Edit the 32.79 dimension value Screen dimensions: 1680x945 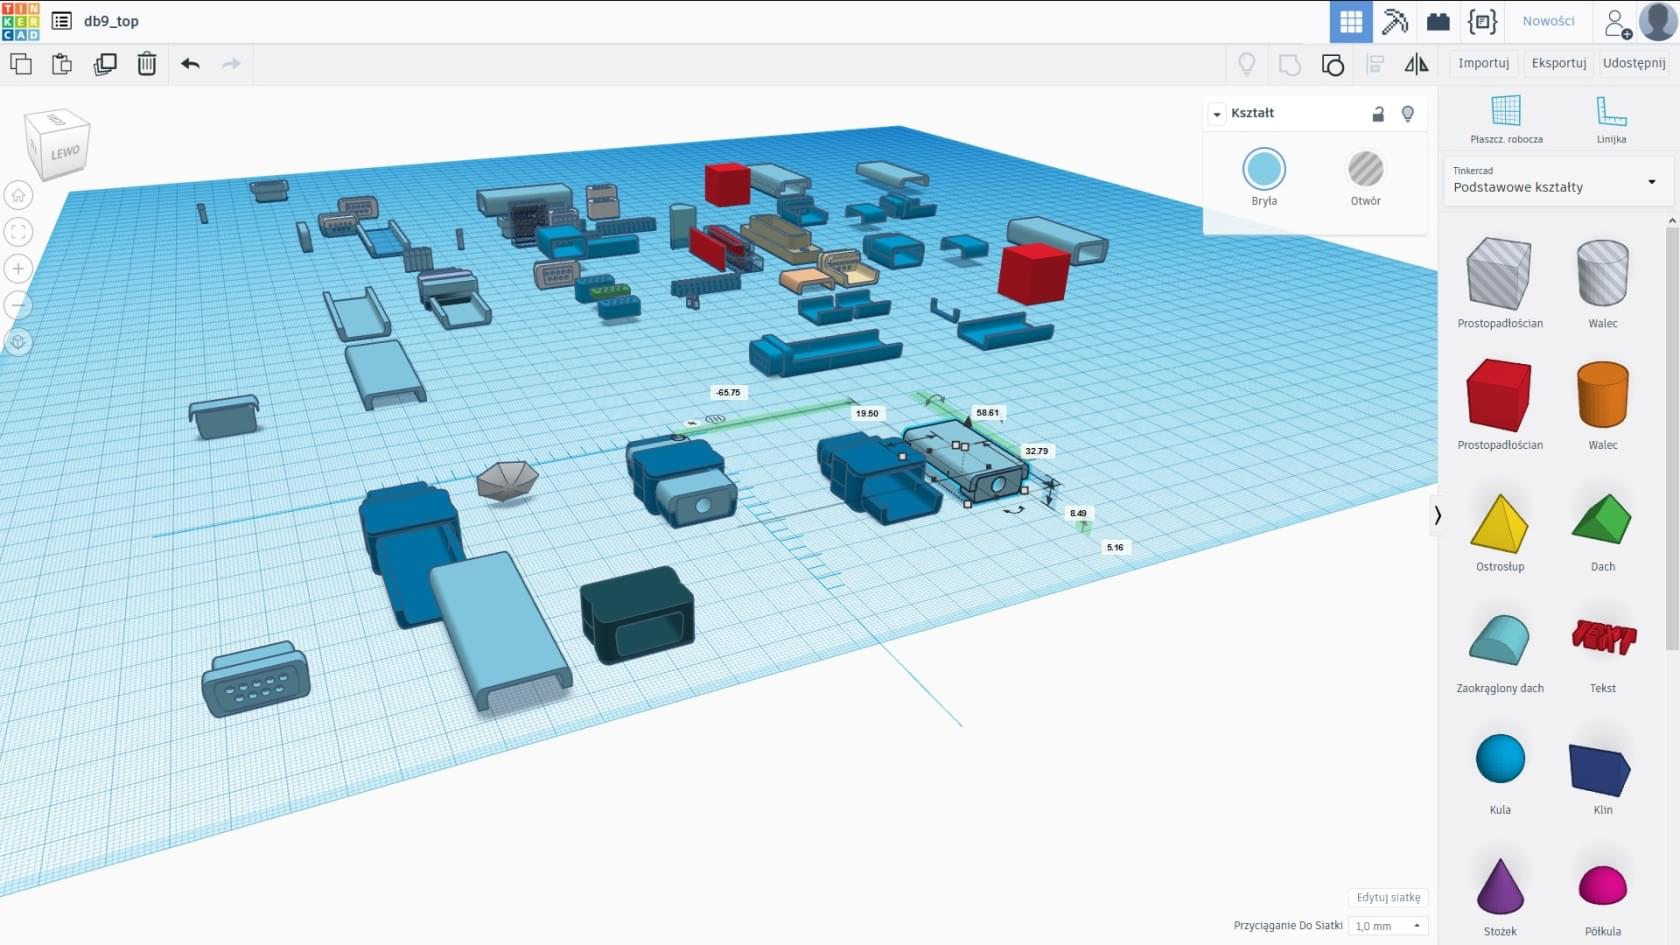point(1036,451)
